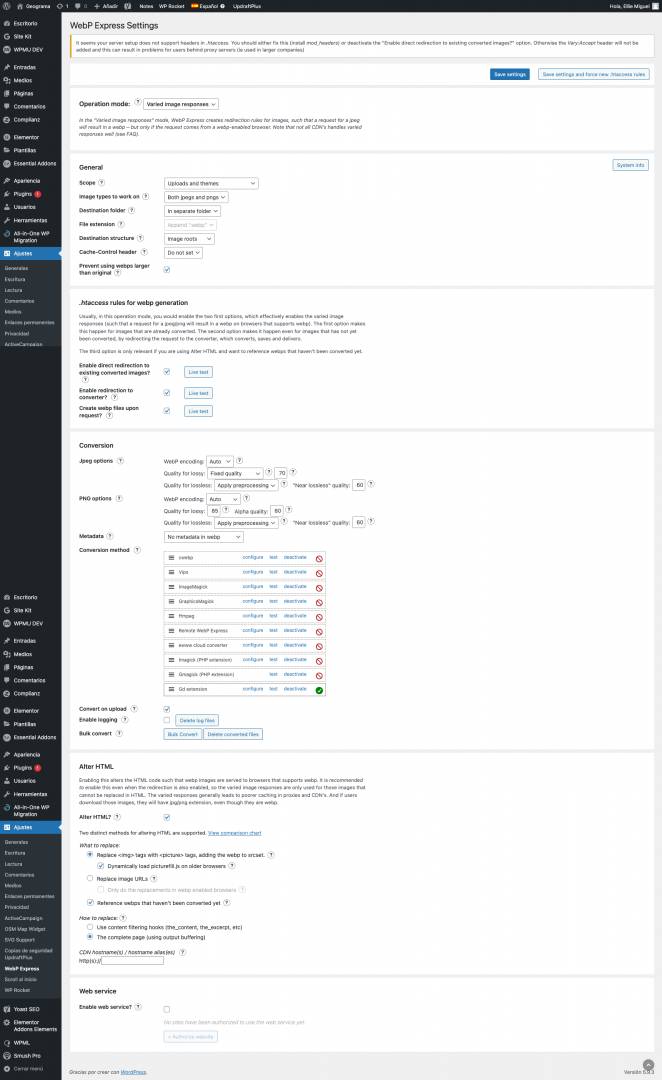662x1080 pixels.
Task: Click the scroll-to-top arrow icon
Action: (x=648, y=1065)
